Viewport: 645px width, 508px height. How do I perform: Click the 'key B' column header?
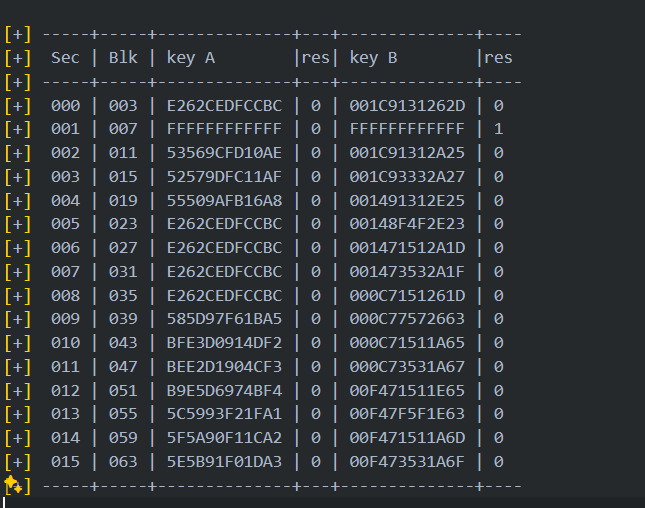[x=373, y=58]
